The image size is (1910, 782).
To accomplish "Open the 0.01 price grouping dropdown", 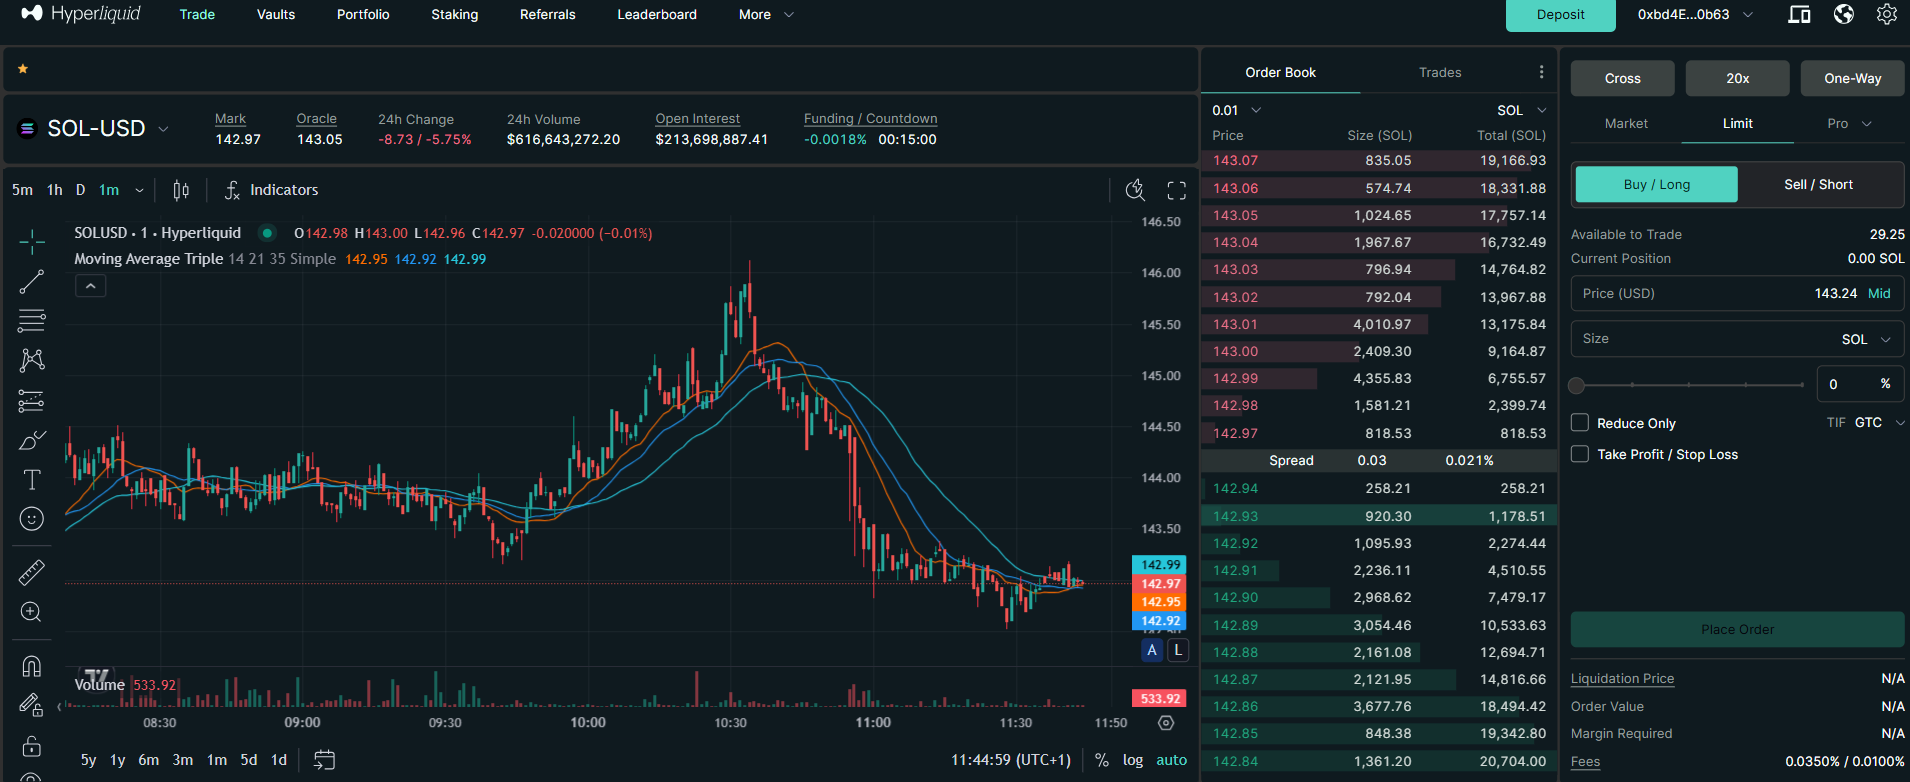I will 1236,110.
